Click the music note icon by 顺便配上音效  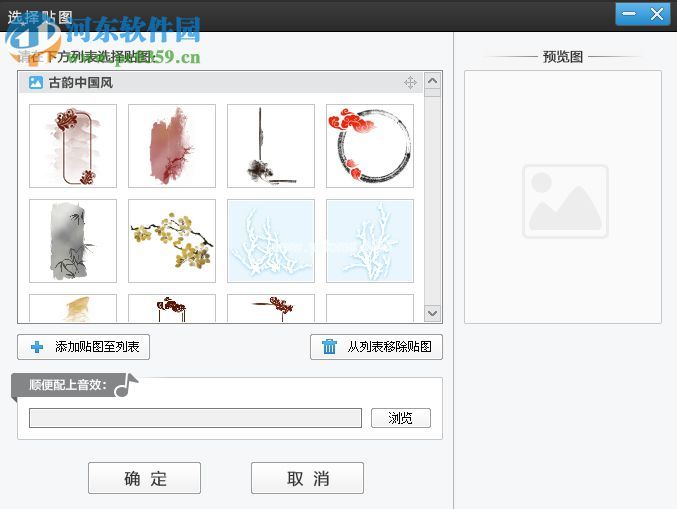126,385
